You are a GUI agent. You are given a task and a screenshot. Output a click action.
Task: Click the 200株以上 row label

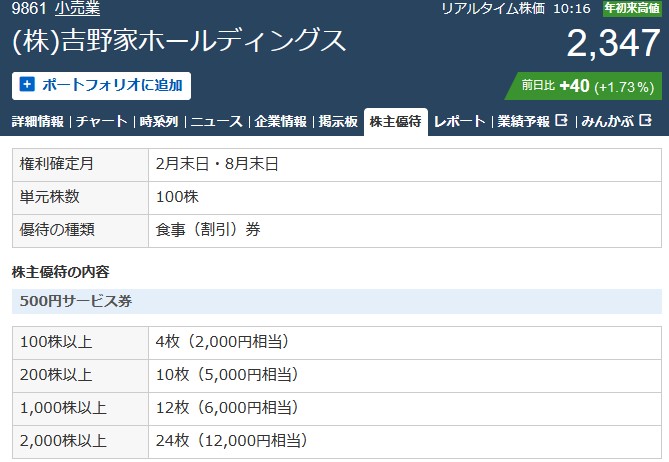point(81,375)
